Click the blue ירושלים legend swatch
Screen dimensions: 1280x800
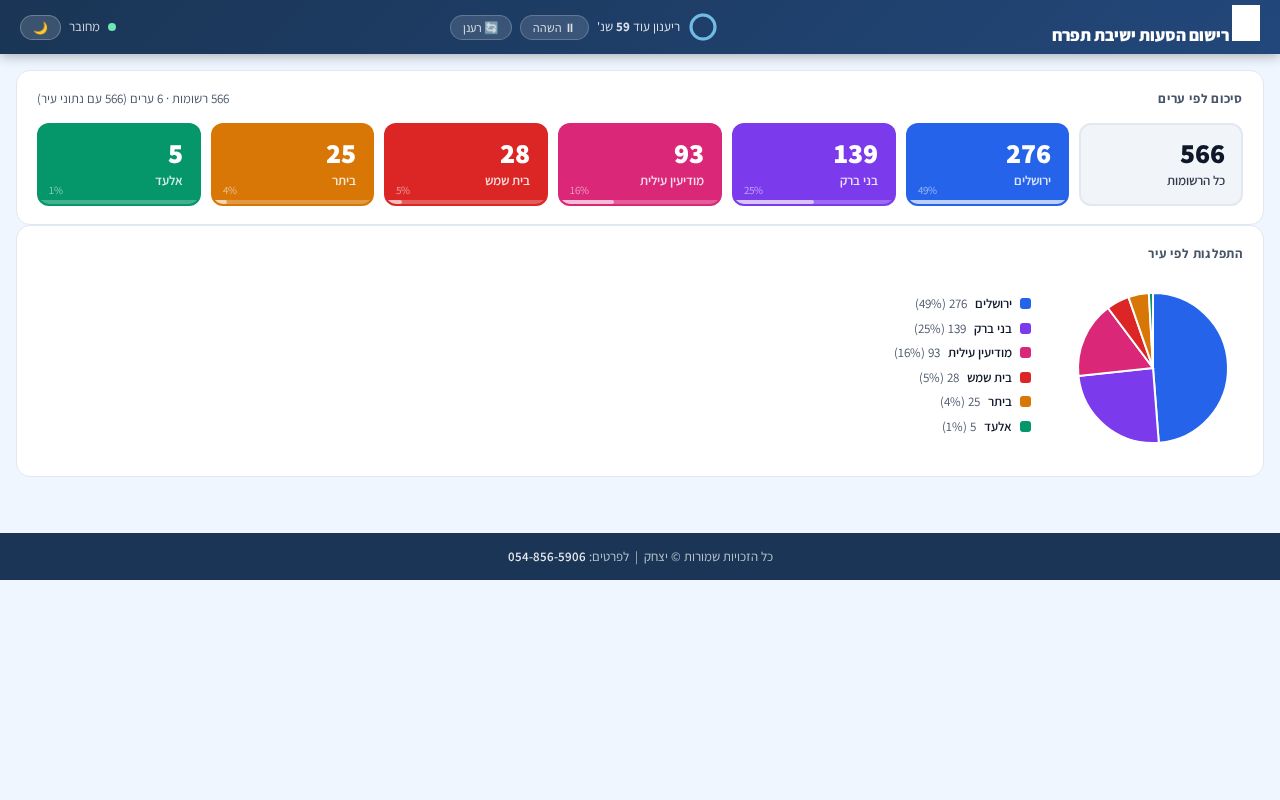click(x=1025, y=304)
